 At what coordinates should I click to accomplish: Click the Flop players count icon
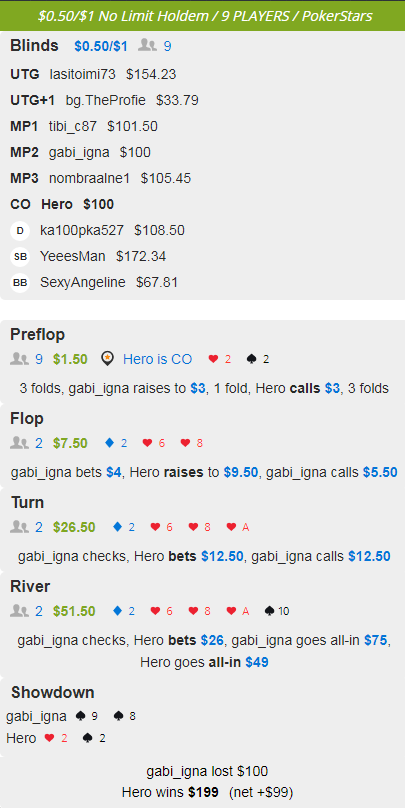[x=20, y=443]
